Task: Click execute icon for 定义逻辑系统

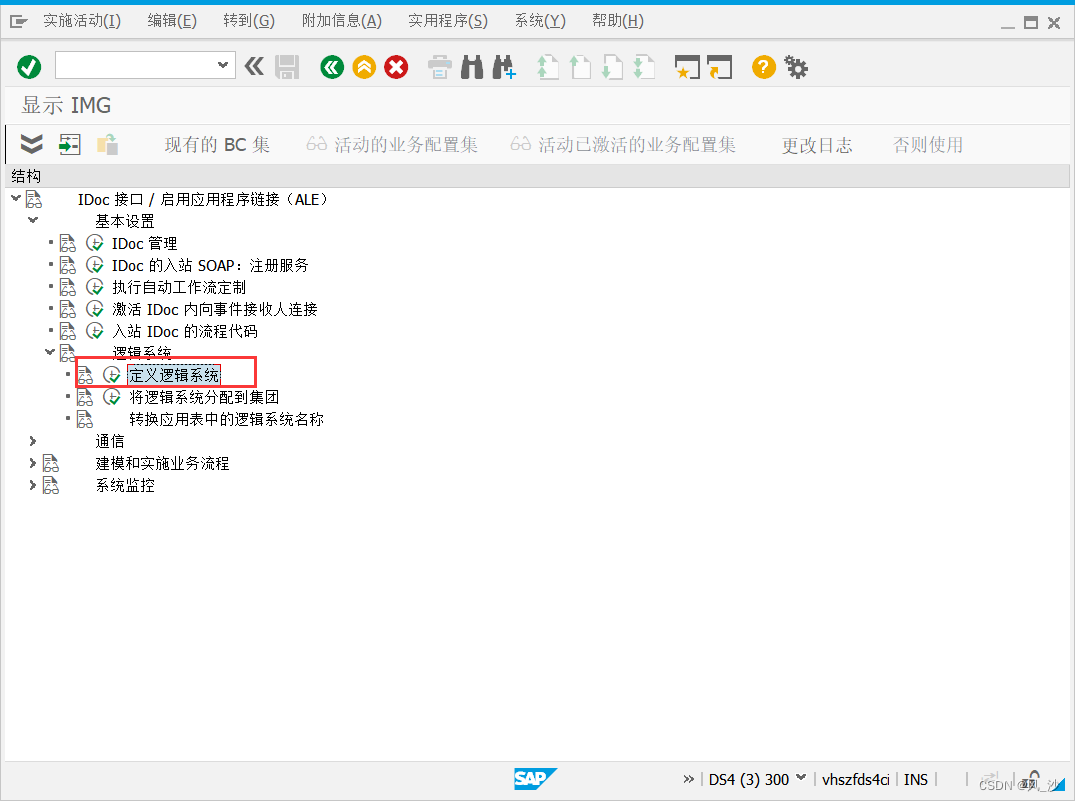Action: coord(112,374)
